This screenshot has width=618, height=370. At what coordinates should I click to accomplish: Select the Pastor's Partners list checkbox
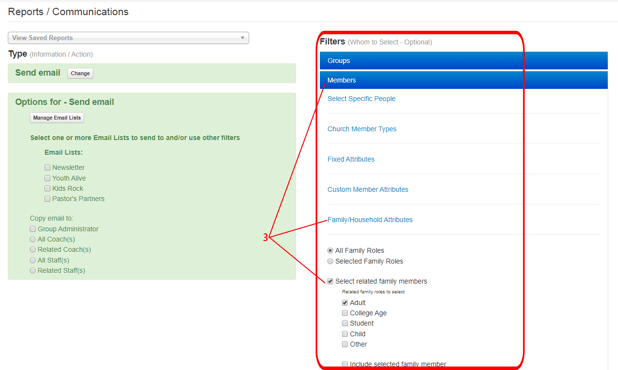pyautogui.click(x=47, y=199)
